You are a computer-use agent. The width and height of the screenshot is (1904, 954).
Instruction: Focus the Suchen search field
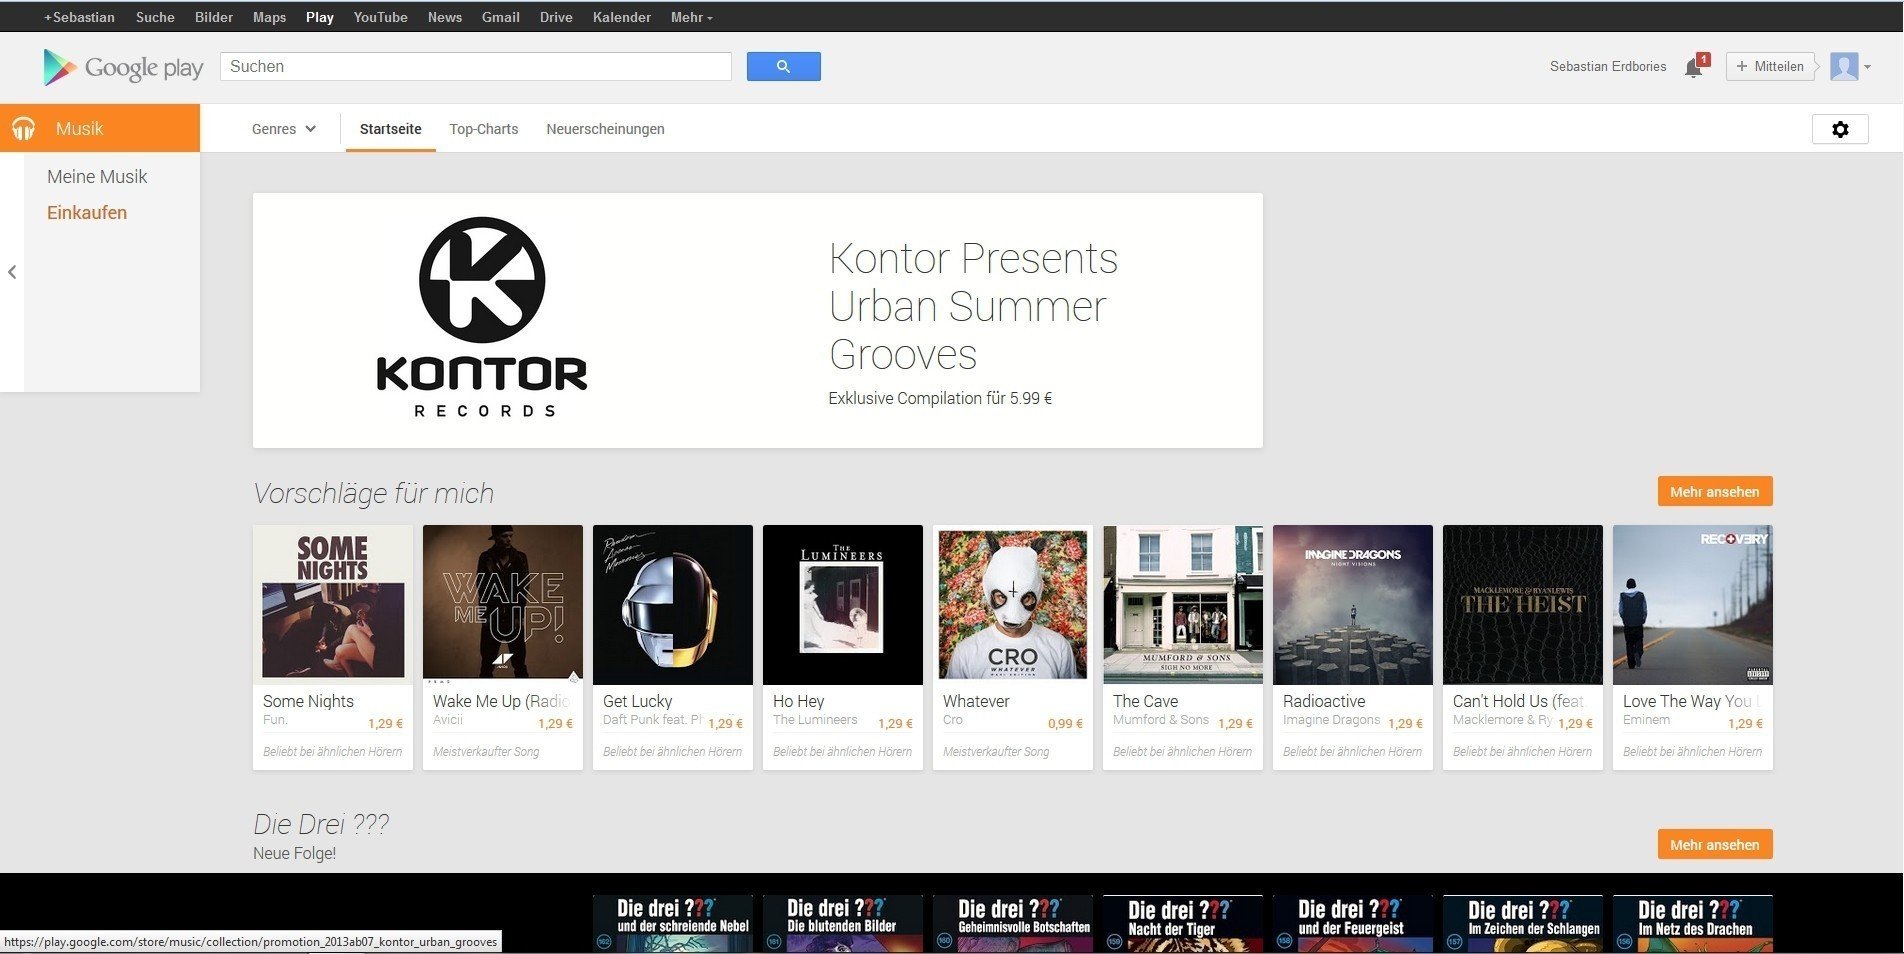pyautogui.click(x=476, y=66)
